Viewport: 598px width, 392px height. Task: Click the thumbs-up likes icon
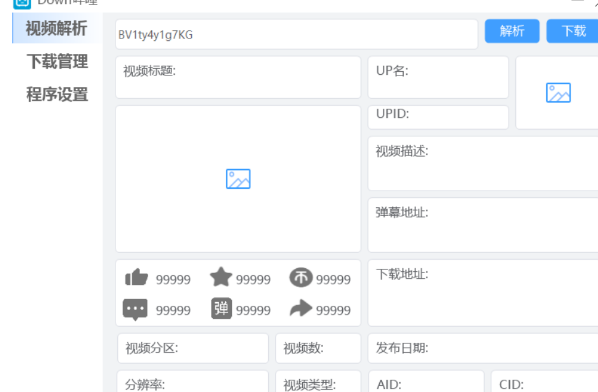(136, 277)
